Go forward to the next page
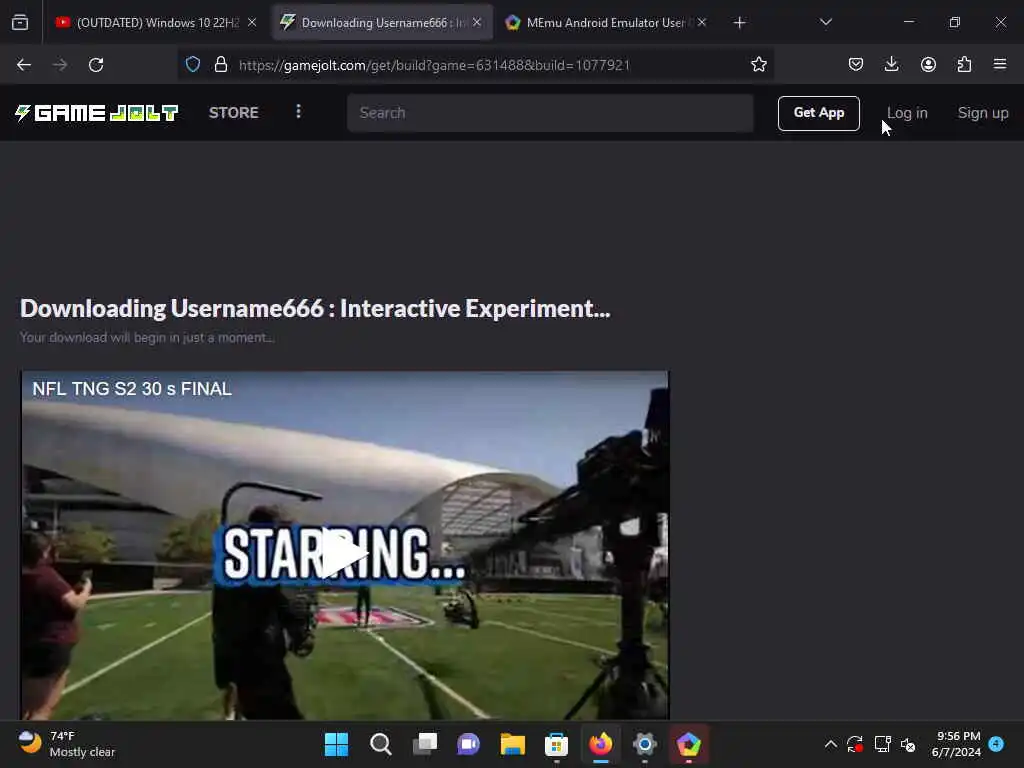 [60, 65]
